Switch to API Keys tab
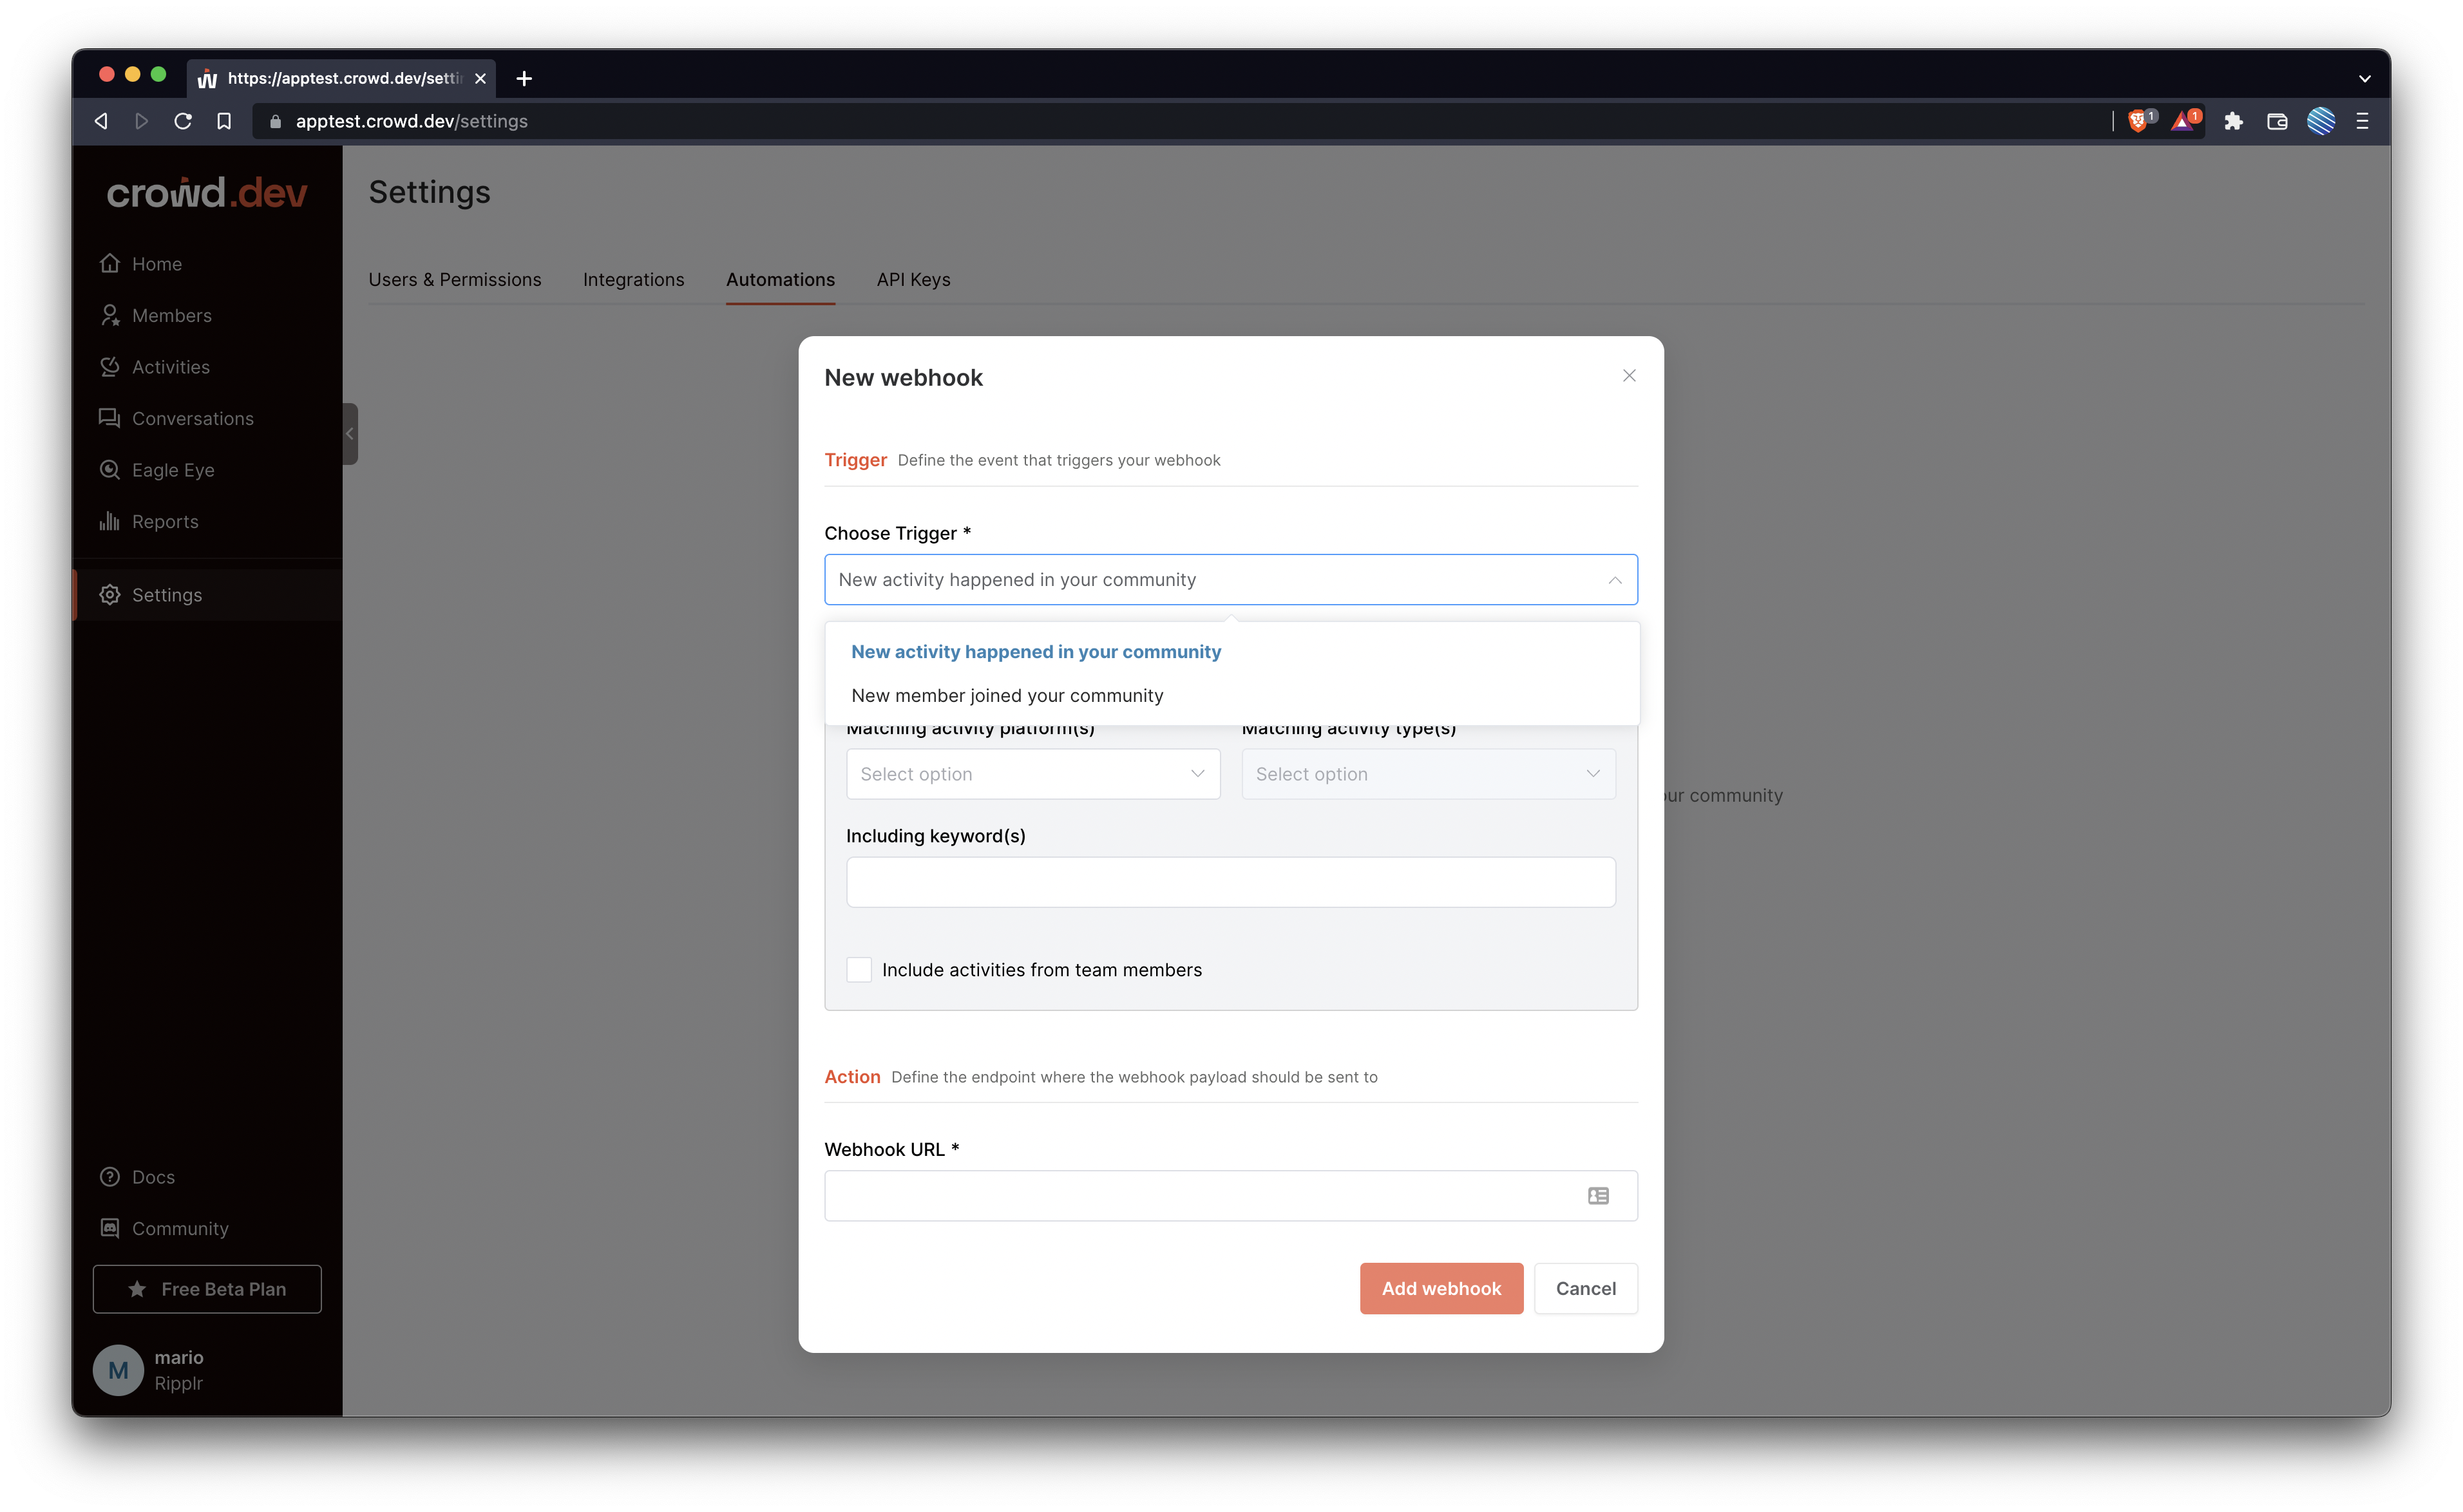 [914, 279]
